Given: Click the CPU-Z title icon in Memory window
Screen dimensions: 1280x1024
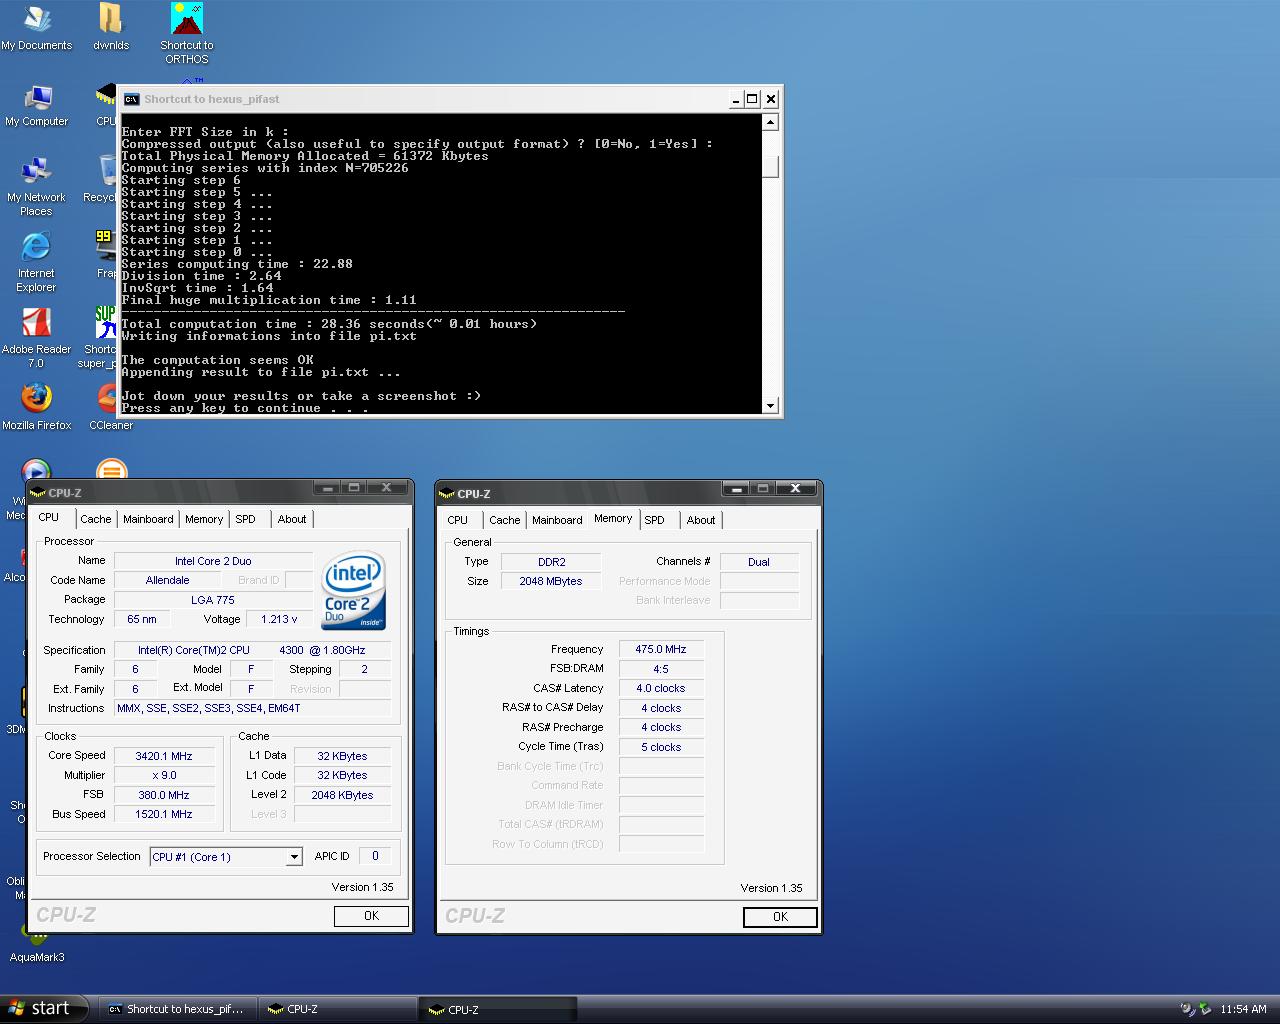Looking at the screenshot, I should (448, 493).
